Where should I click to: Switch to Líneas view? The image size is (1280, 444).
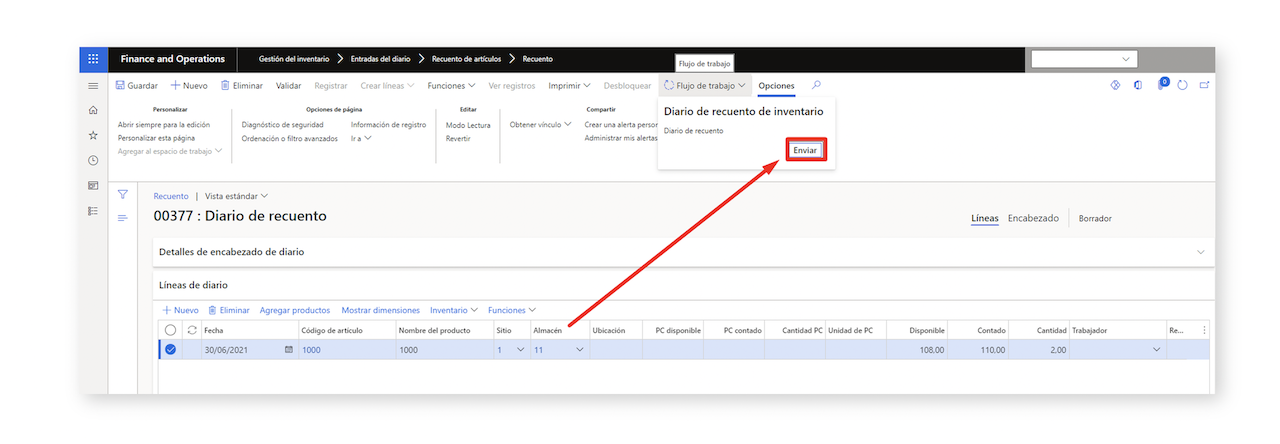point(985,218)
